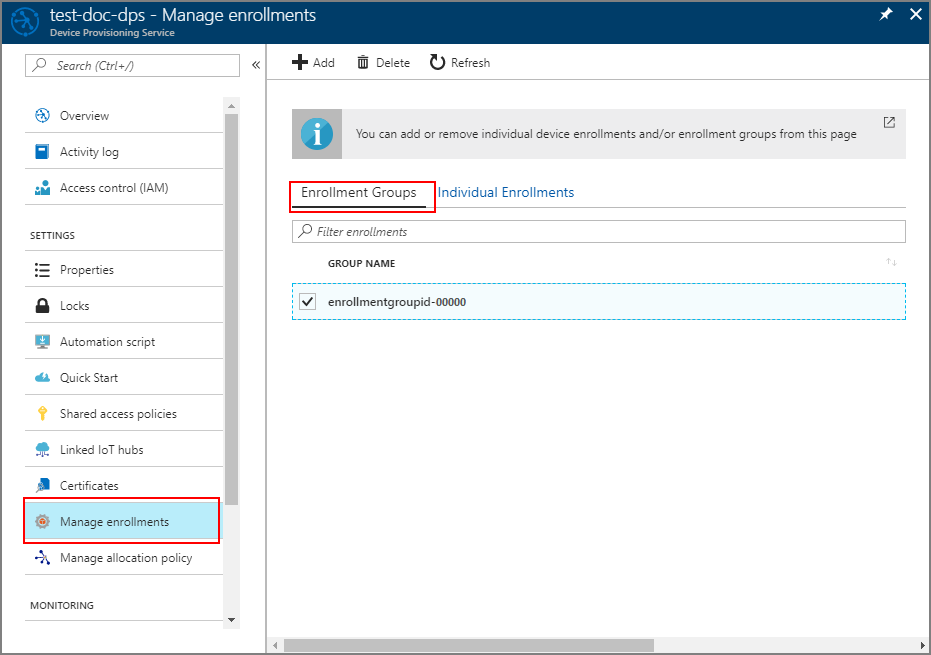Click the Shared access policies key icon
This screenshot has width=931, height=655.
point(42,414)
